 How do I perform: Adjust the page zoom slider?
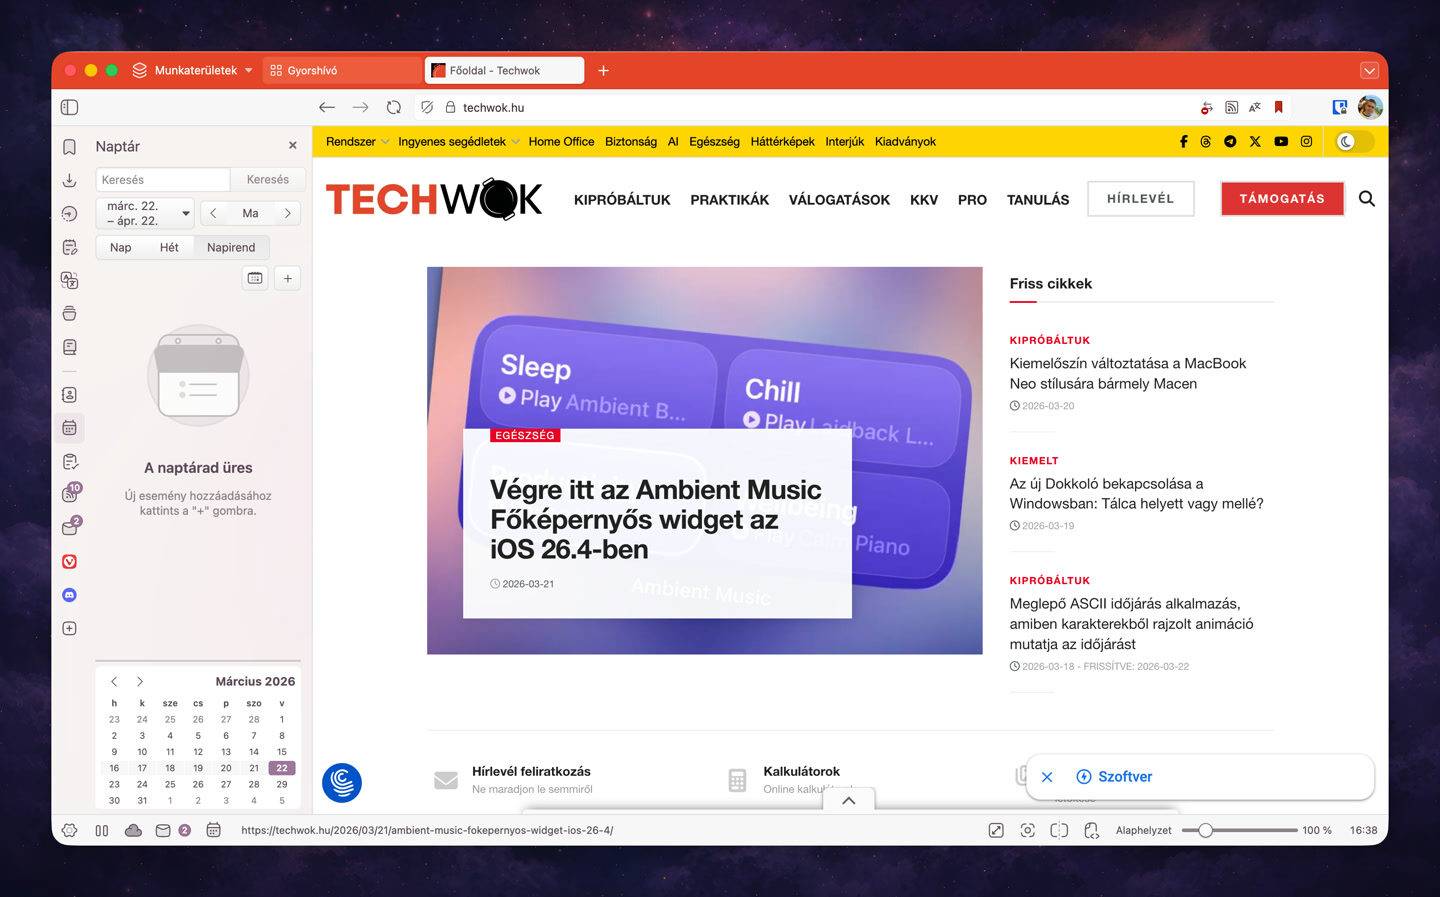1239,830
